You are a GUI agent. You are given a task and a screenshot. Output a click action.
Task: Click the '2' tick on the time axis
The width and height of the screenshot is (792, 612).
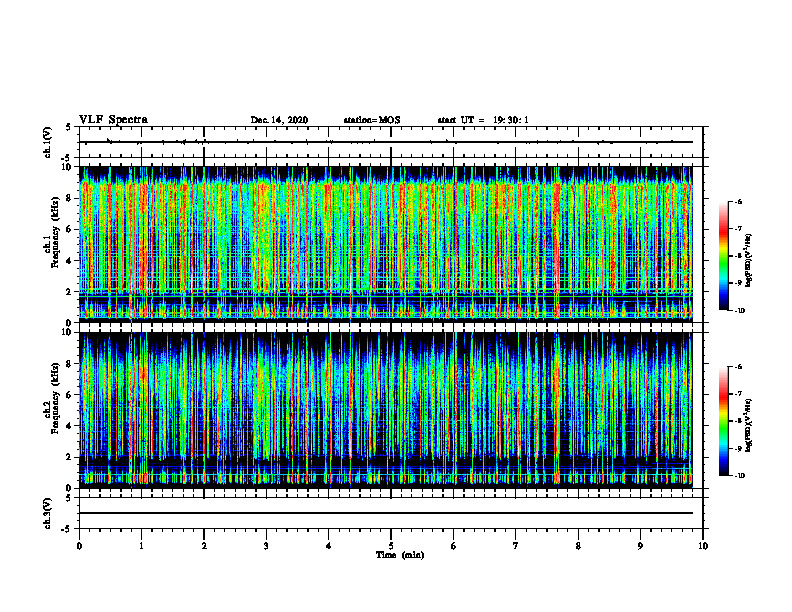pos(204,546)
